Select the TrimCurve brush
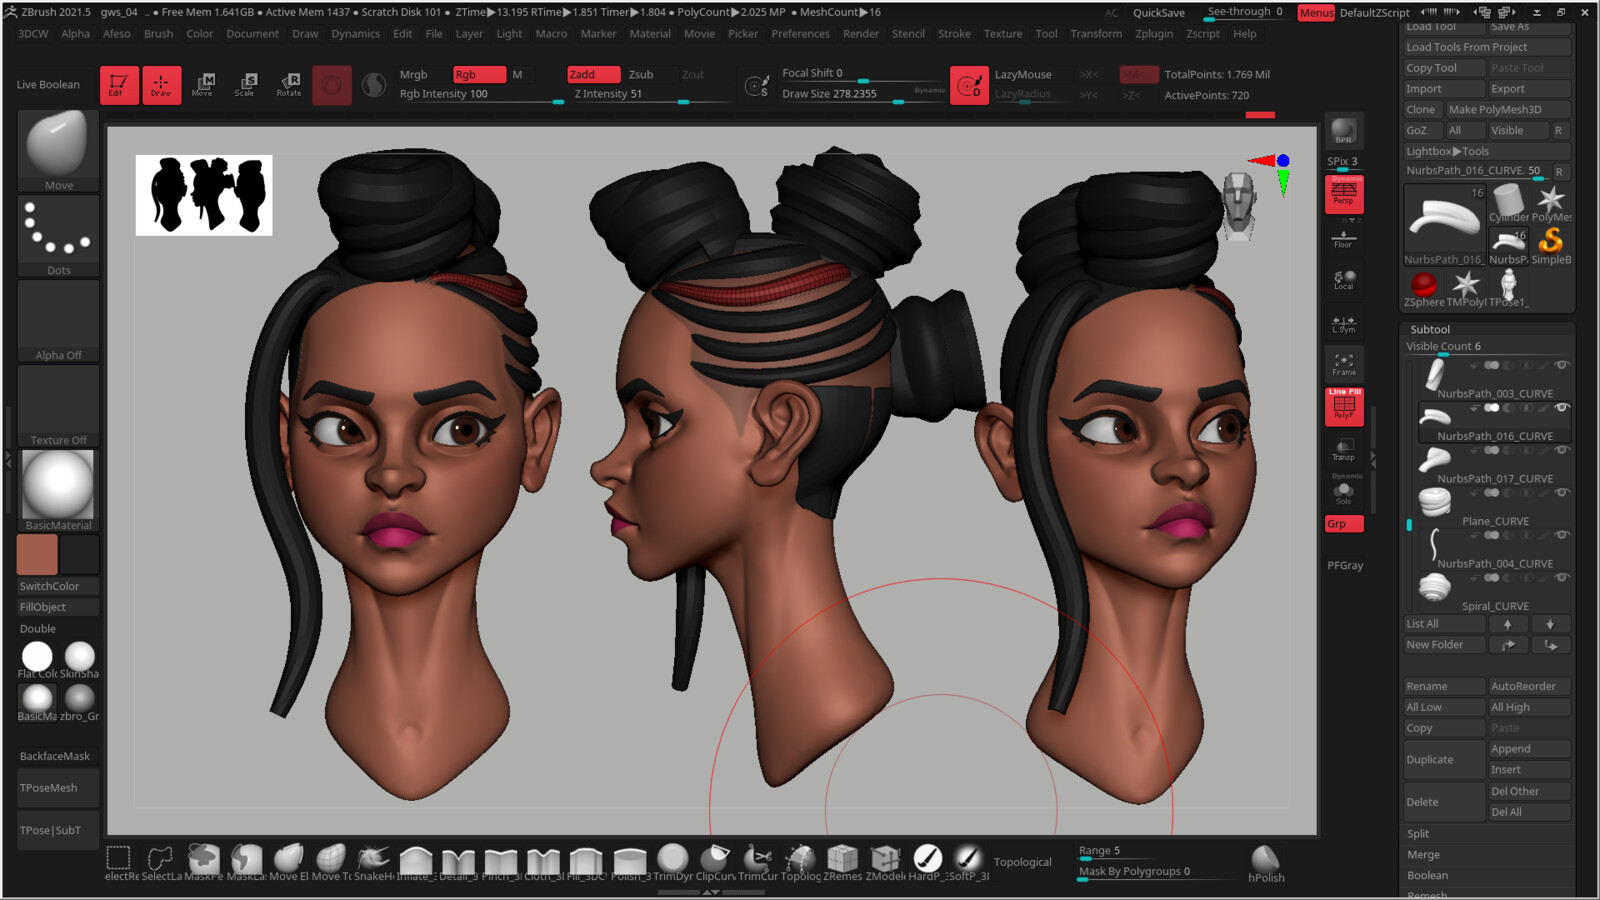Image resolution: width=1600 pixels, height=900 pixels. pos(758,862)
